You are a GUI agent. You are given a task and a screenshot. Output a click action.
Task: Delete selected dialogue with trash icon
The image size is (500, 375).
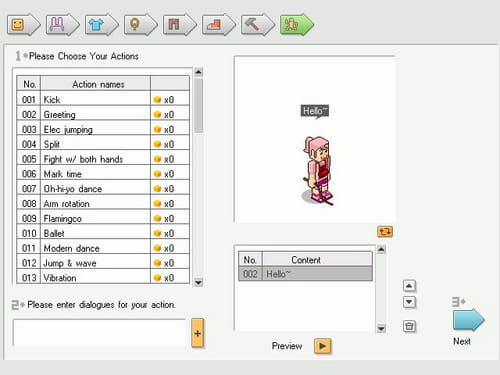(409, 326)
